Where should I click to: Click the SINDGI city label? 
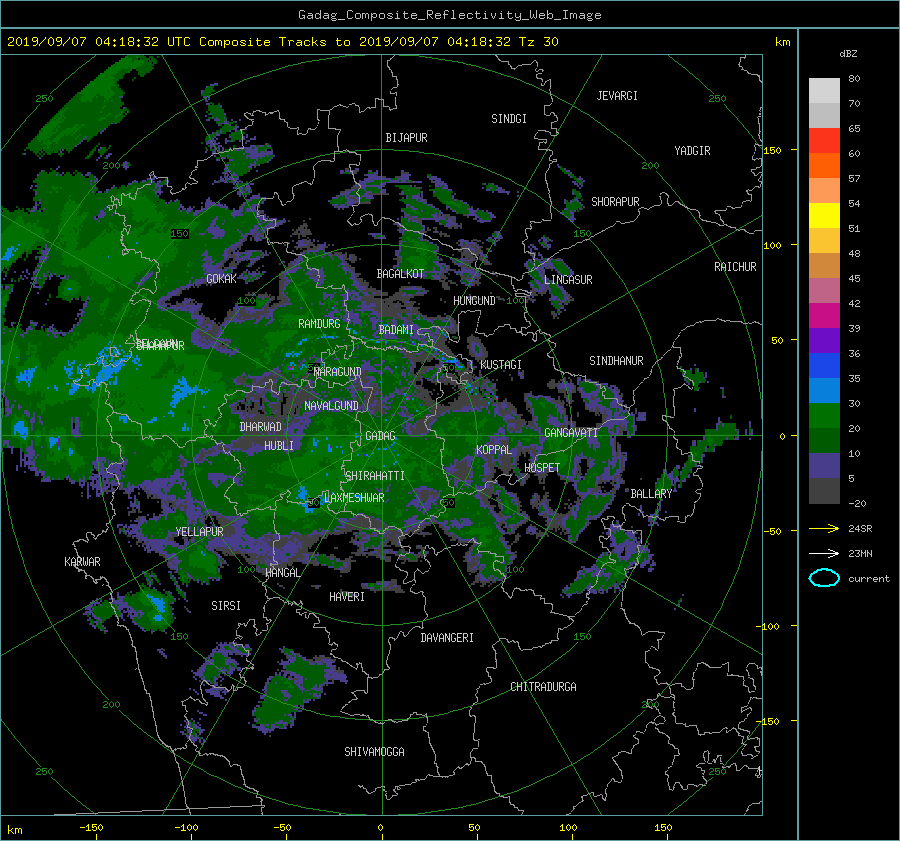[509, 119]
